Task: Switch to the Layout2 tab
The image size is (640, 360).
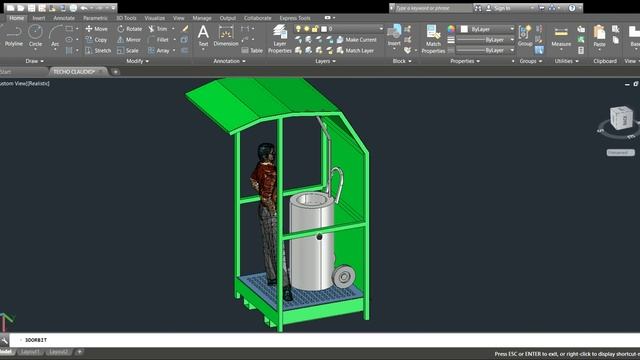Action: [58, 352]
